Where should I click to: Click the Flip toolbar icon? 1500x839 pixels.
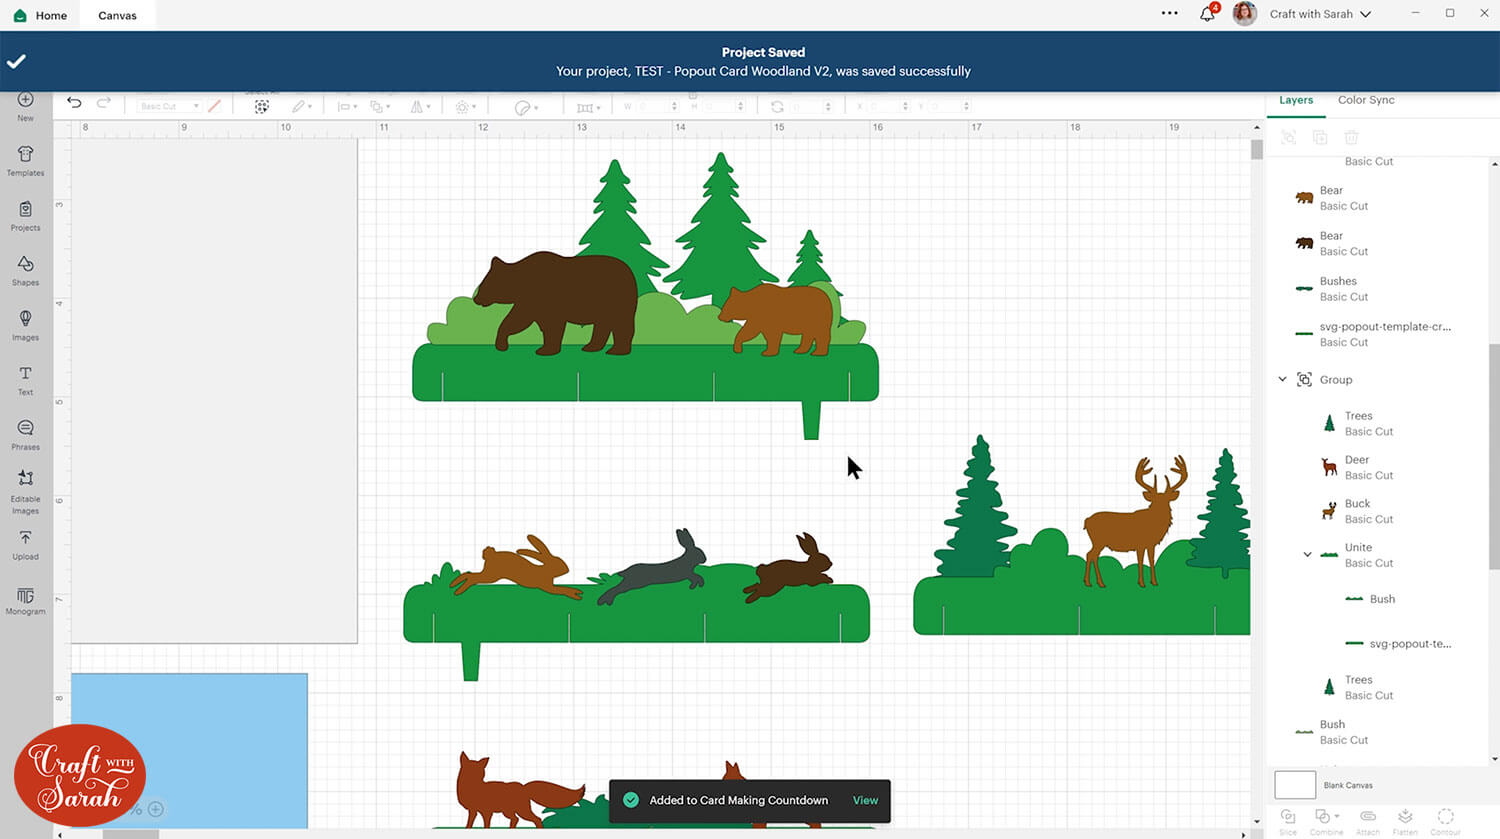coord(419,106)
